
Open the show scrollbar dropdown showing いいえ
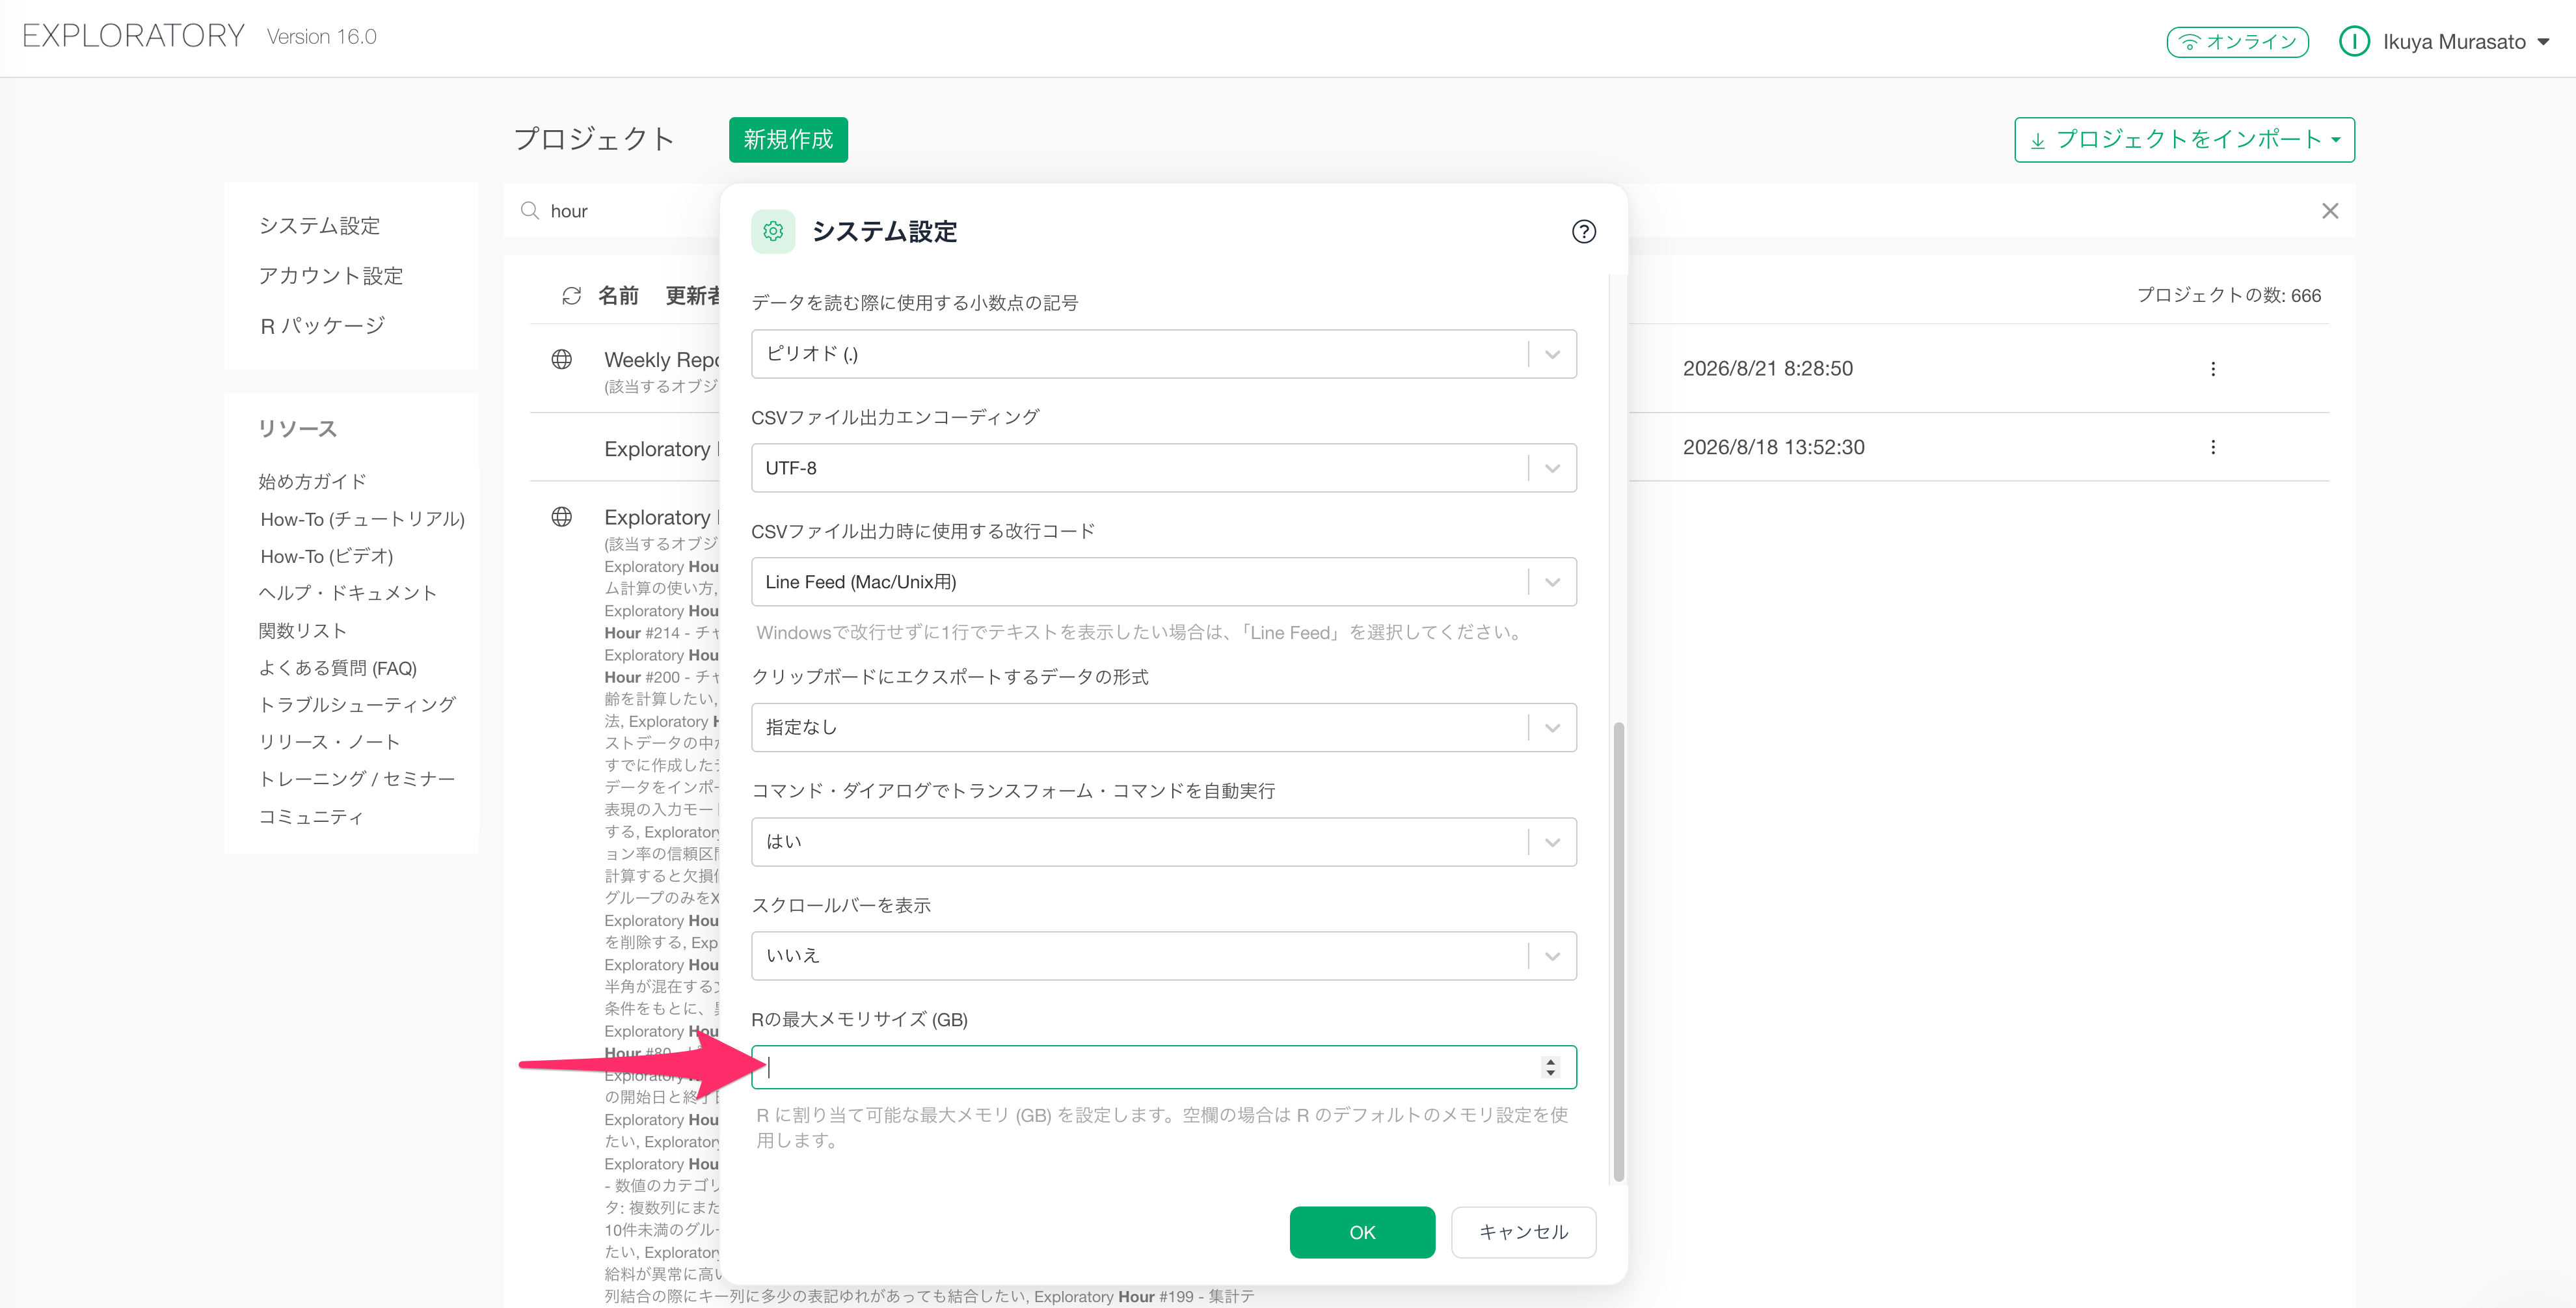(x=1164, y=956)
